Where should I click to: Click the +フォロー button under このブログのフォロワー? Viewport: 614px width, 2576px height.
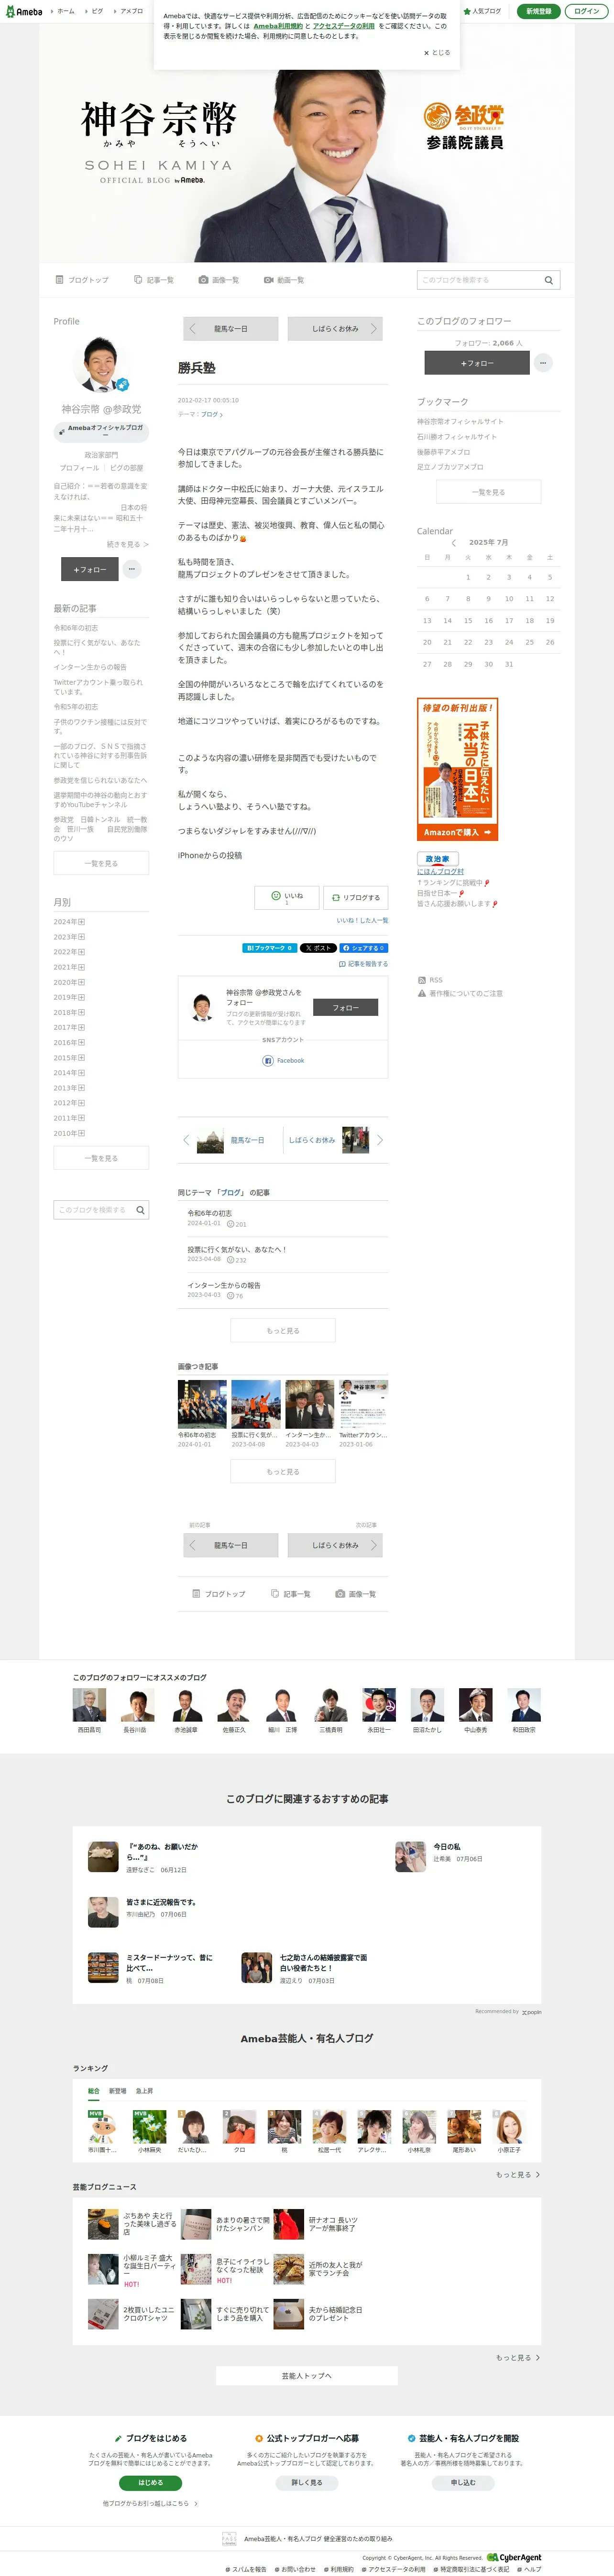(x=477, y=363)
